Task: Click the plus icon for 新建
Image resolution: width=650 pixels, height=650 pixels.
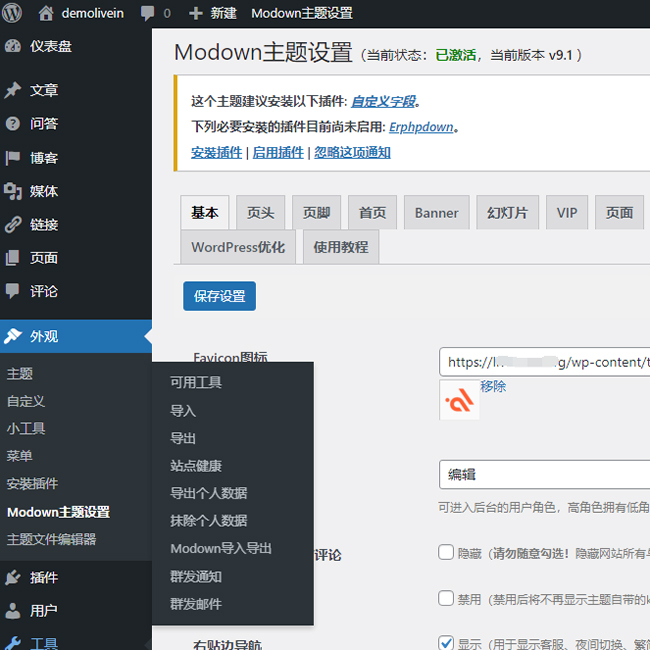Action: 196,13
